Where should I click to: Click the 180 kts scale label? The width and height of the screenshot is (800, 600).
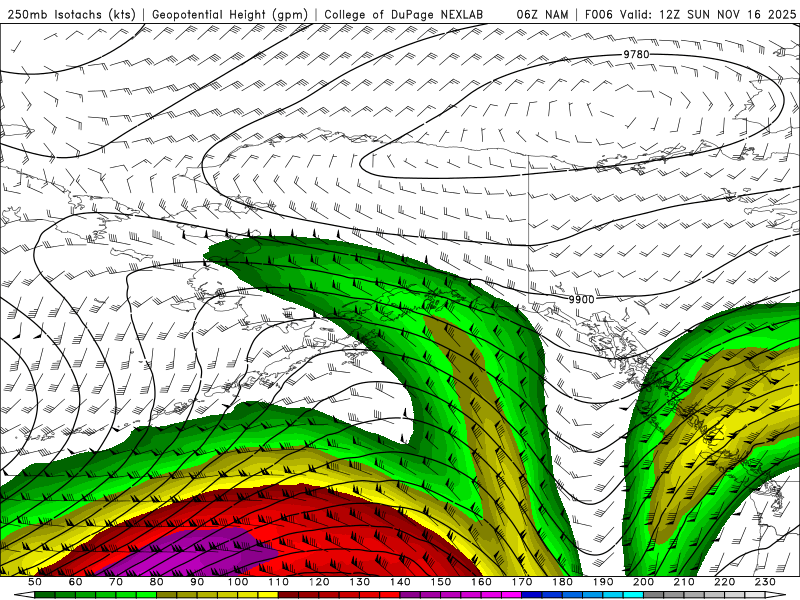(563, 582)
